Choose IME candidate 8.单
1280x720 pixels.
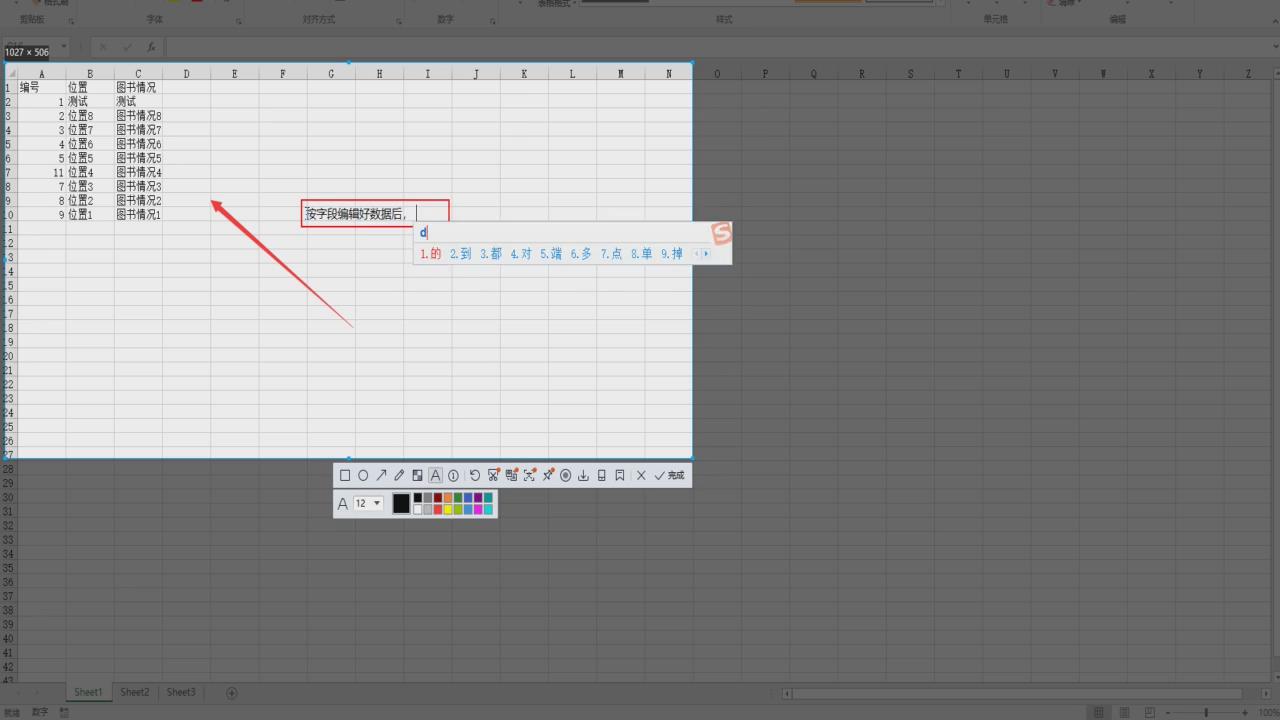coord(642,254)
